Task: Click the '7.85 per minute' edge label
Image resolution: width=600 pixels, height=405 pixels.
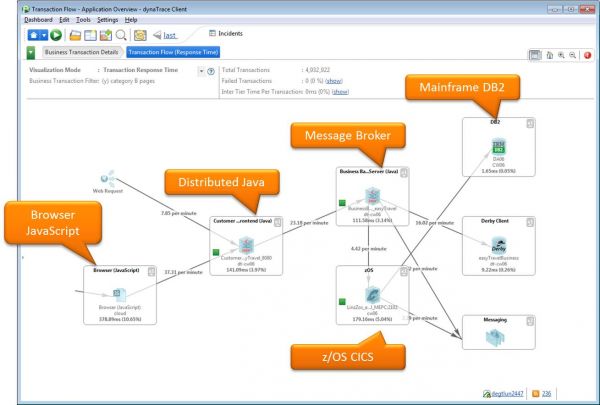Action: tap(179, 213)
